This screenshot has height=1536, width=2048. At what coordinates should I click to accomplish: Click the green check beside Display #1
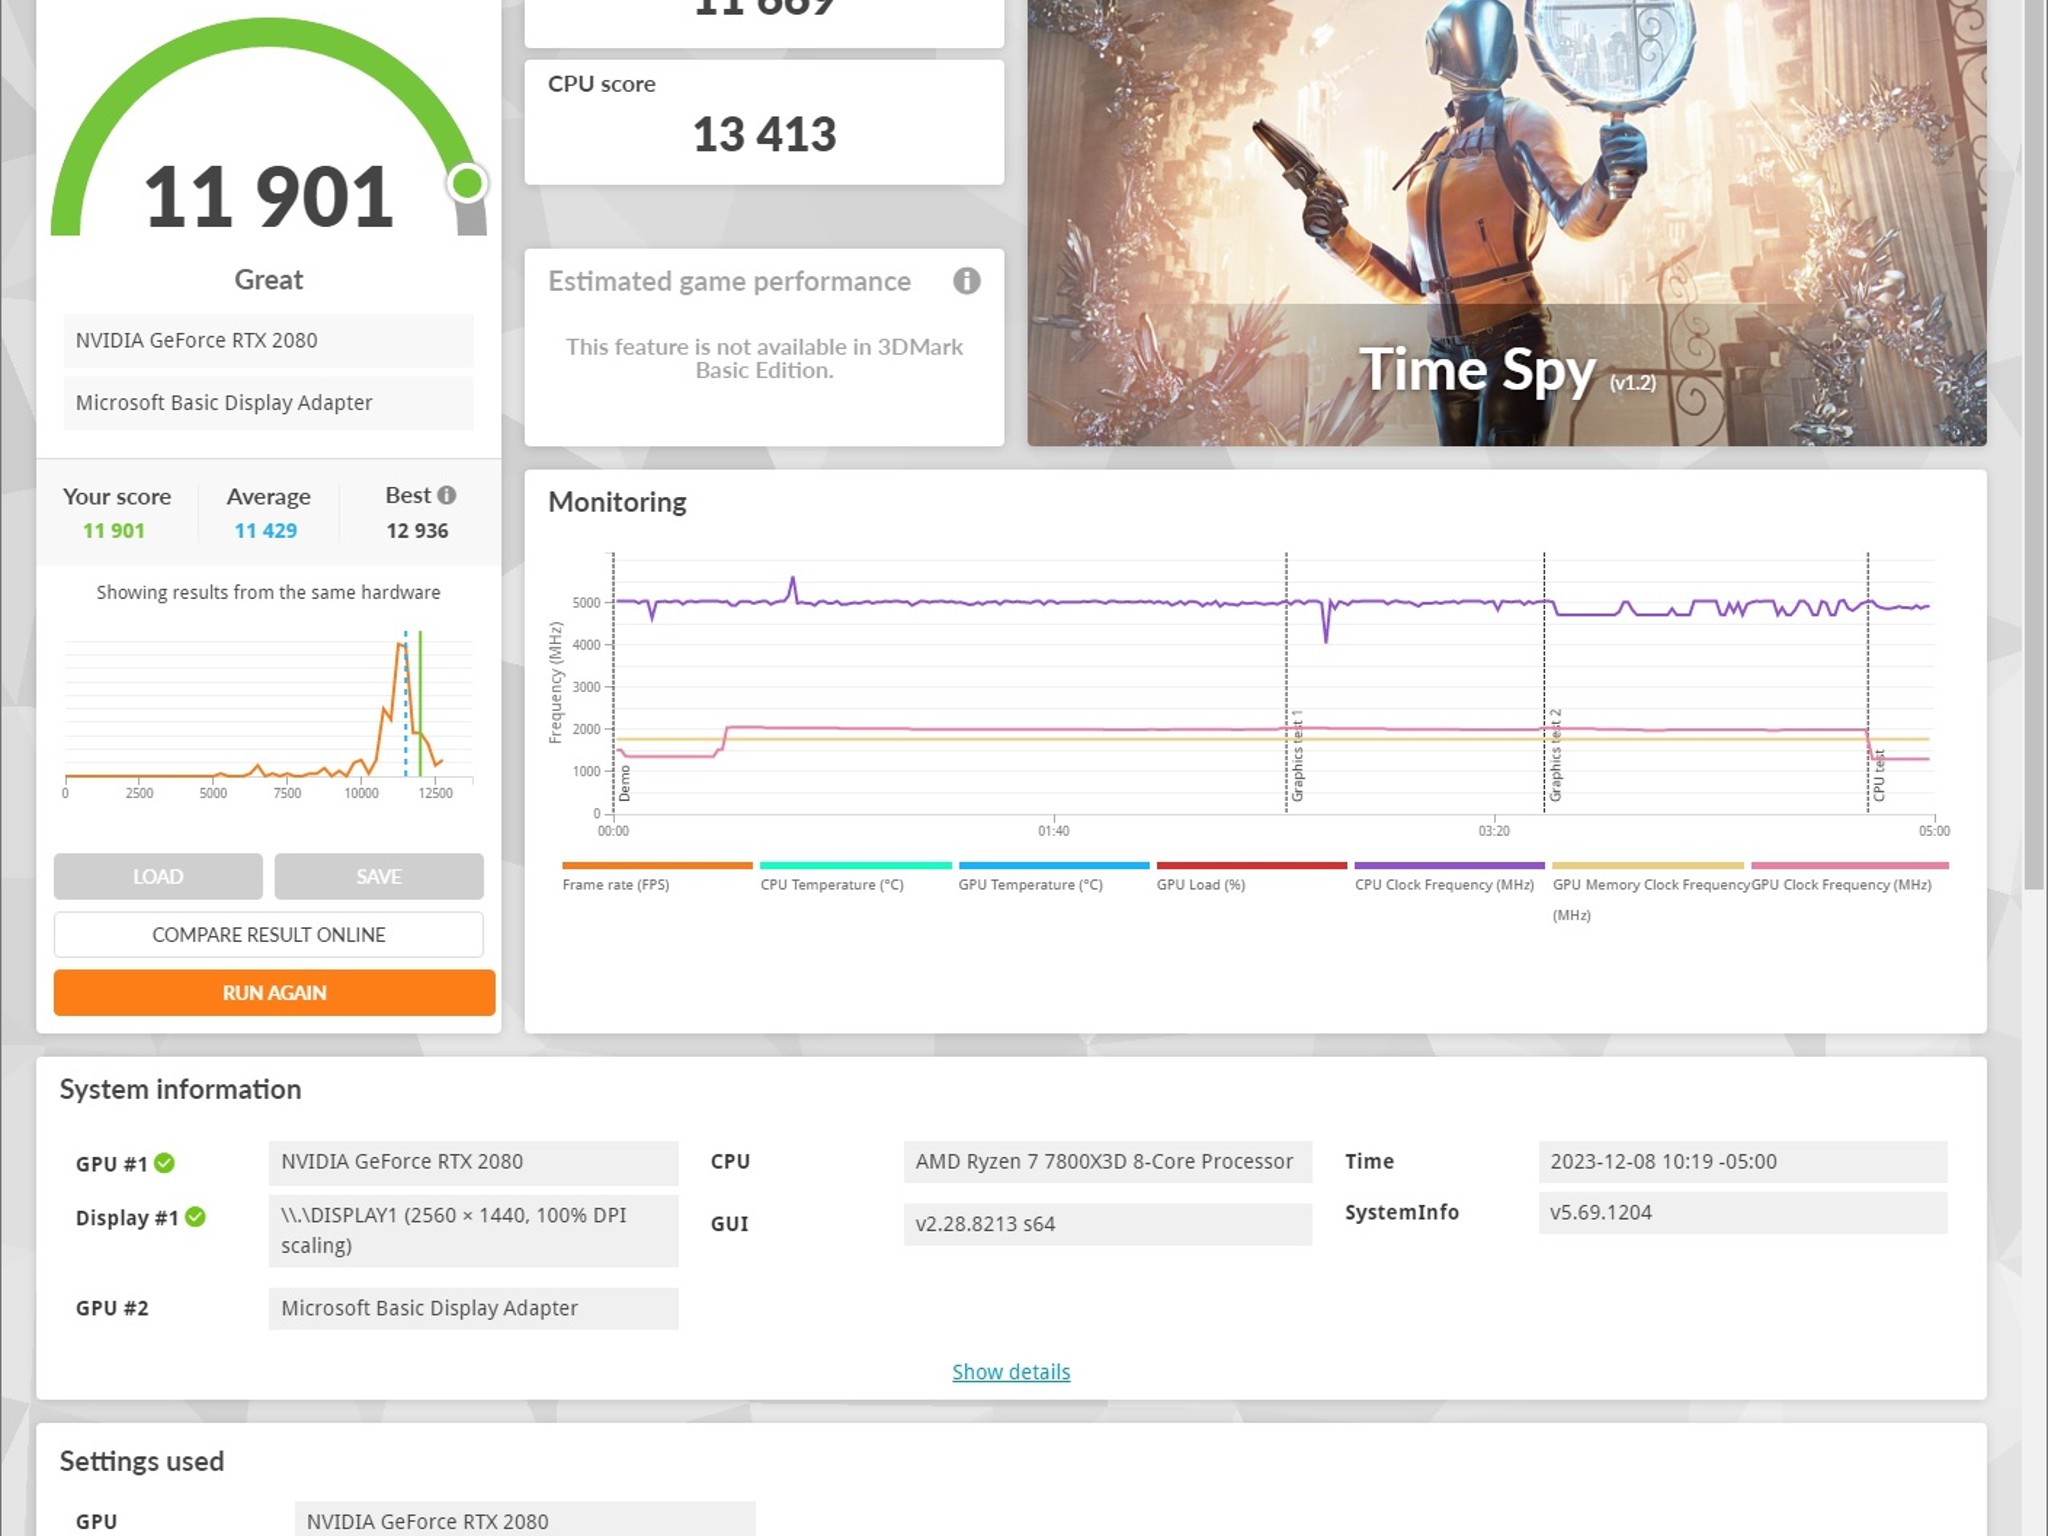[196, 1217]
